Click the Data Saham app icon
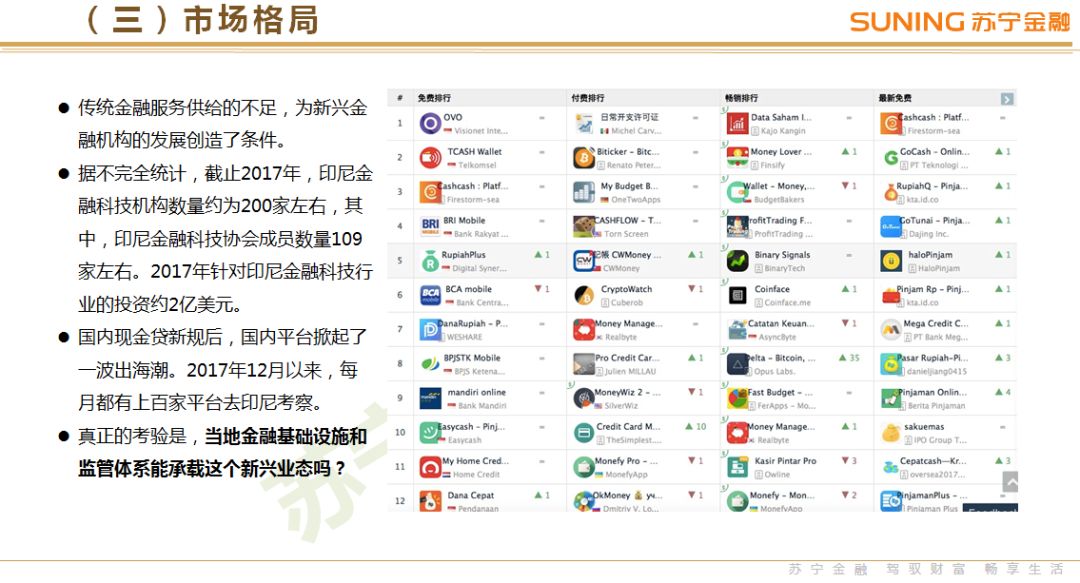Viewport: 1080px width, 583px height. pyautogui.click(x=738, y=123)
